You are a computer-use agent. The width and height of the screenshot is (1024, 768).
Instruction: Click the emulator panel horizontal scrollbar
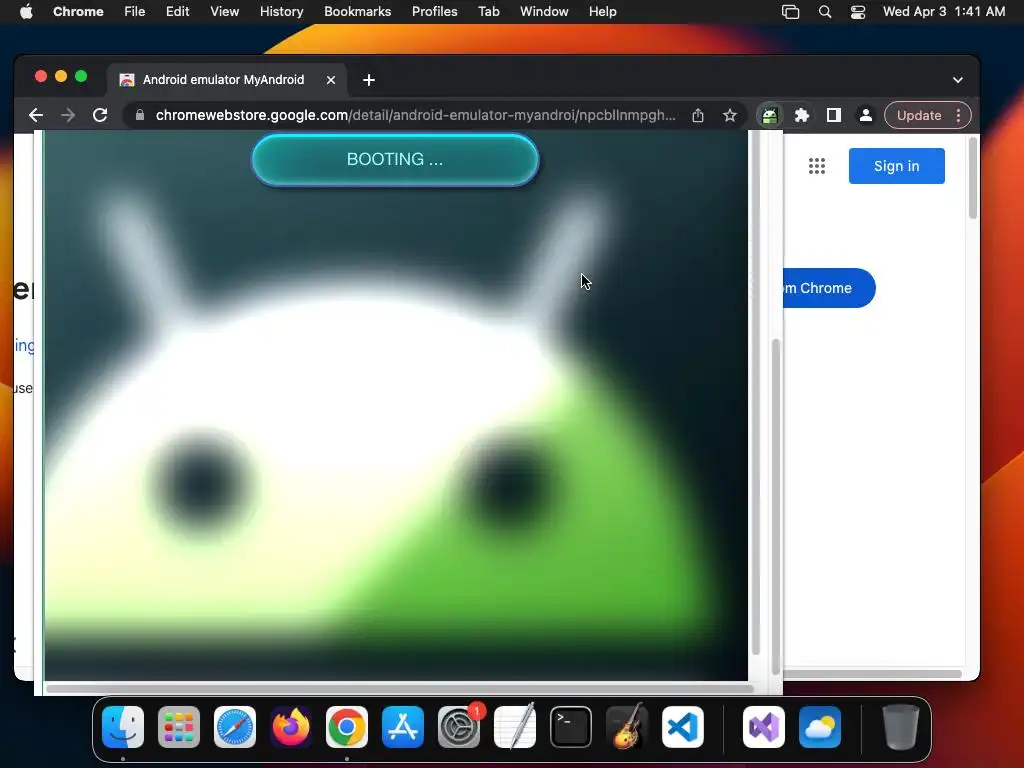[400, 688]
